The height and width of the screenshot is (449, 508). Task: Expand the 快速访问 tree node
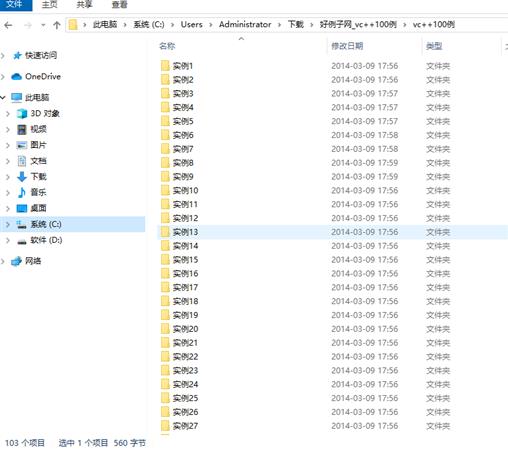(x=3, y=55)
